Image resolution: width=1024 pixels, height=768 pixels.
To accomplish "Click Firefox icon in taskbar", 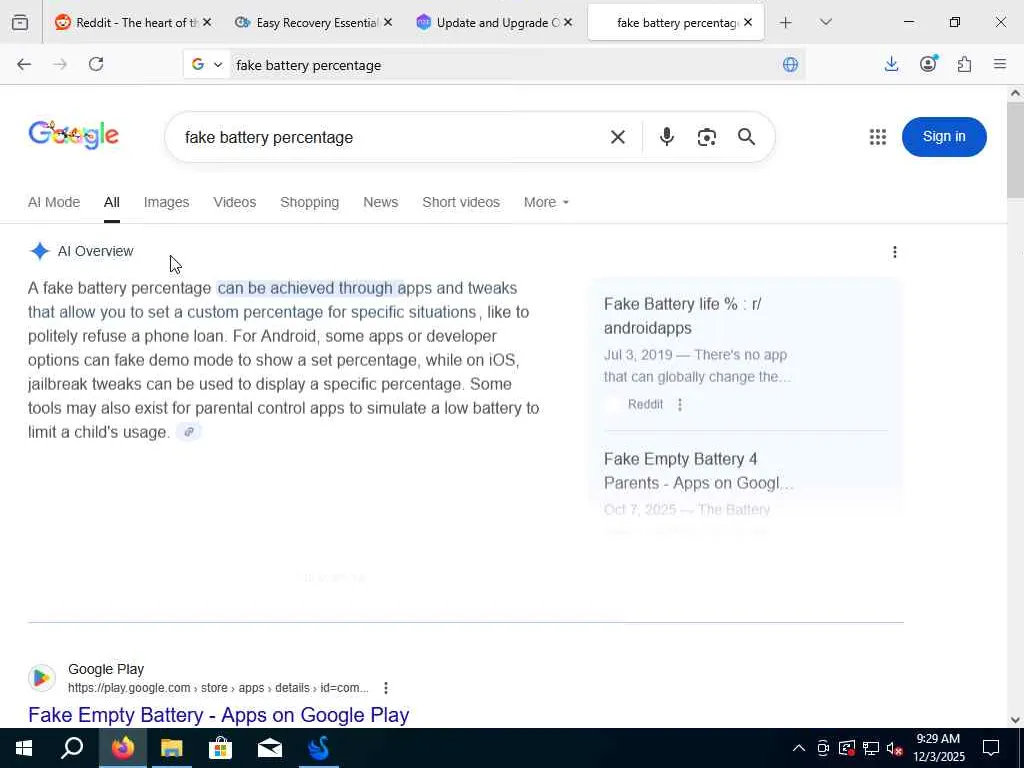I will [122, 748].
